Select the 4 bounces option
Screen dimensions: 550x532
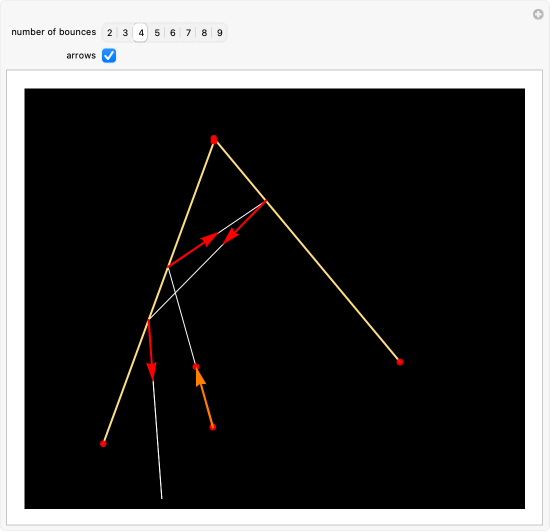(140, 33)
